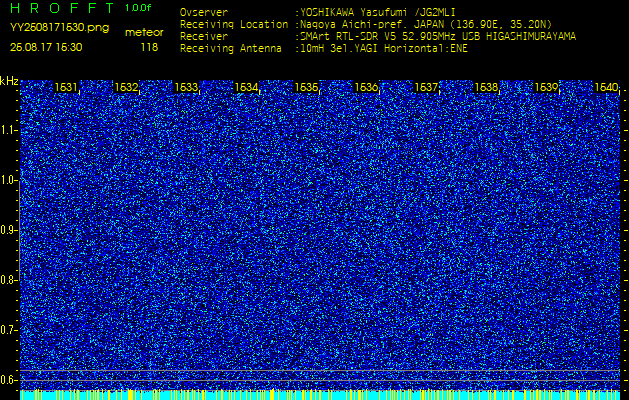Click the Receiver SMArt RTL-SDR V5 line
The height and width of the screenshot is (400, 629).
[x=378, y=37]
